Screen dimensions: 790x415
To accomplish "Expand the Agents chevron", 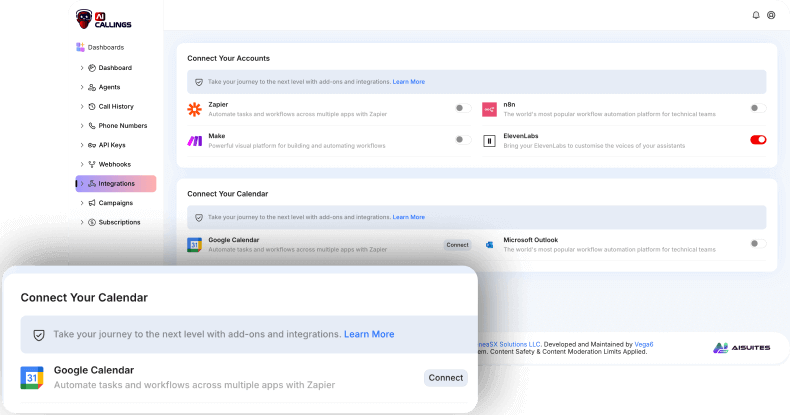I will [x=82, y=87].
